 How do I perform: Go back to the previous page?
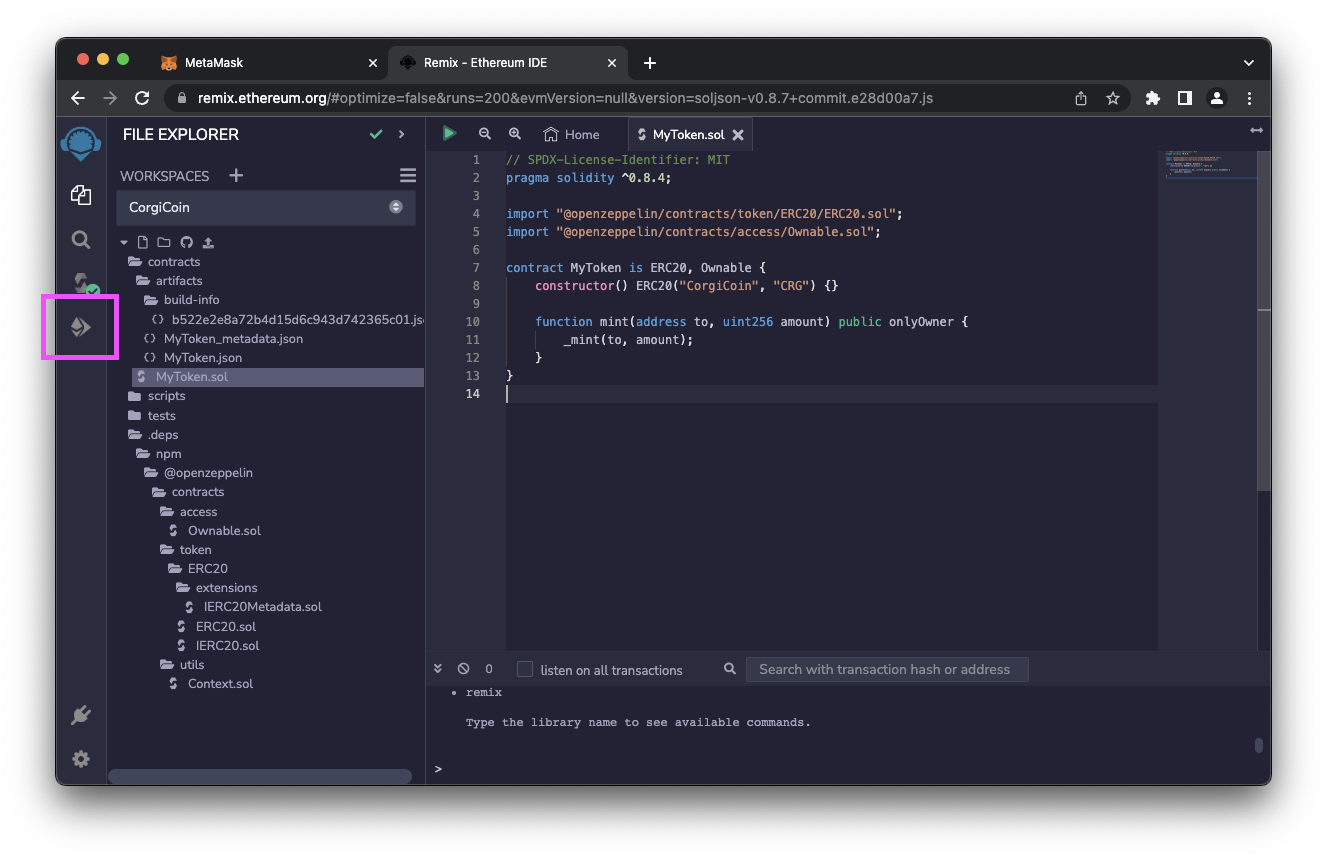pos(78,98)
